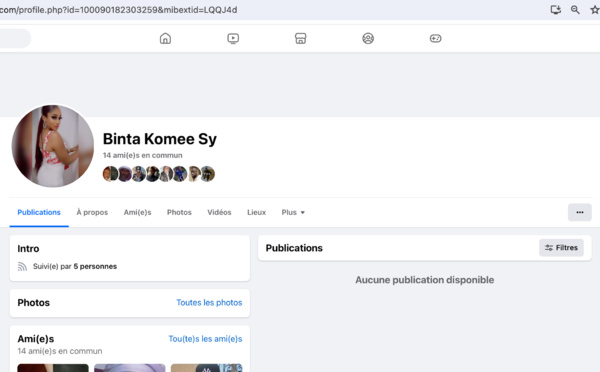The height and width of the screenshot is (372, 600).
Task: Open the Marketplace storefront icon
Action: (300, 38)
